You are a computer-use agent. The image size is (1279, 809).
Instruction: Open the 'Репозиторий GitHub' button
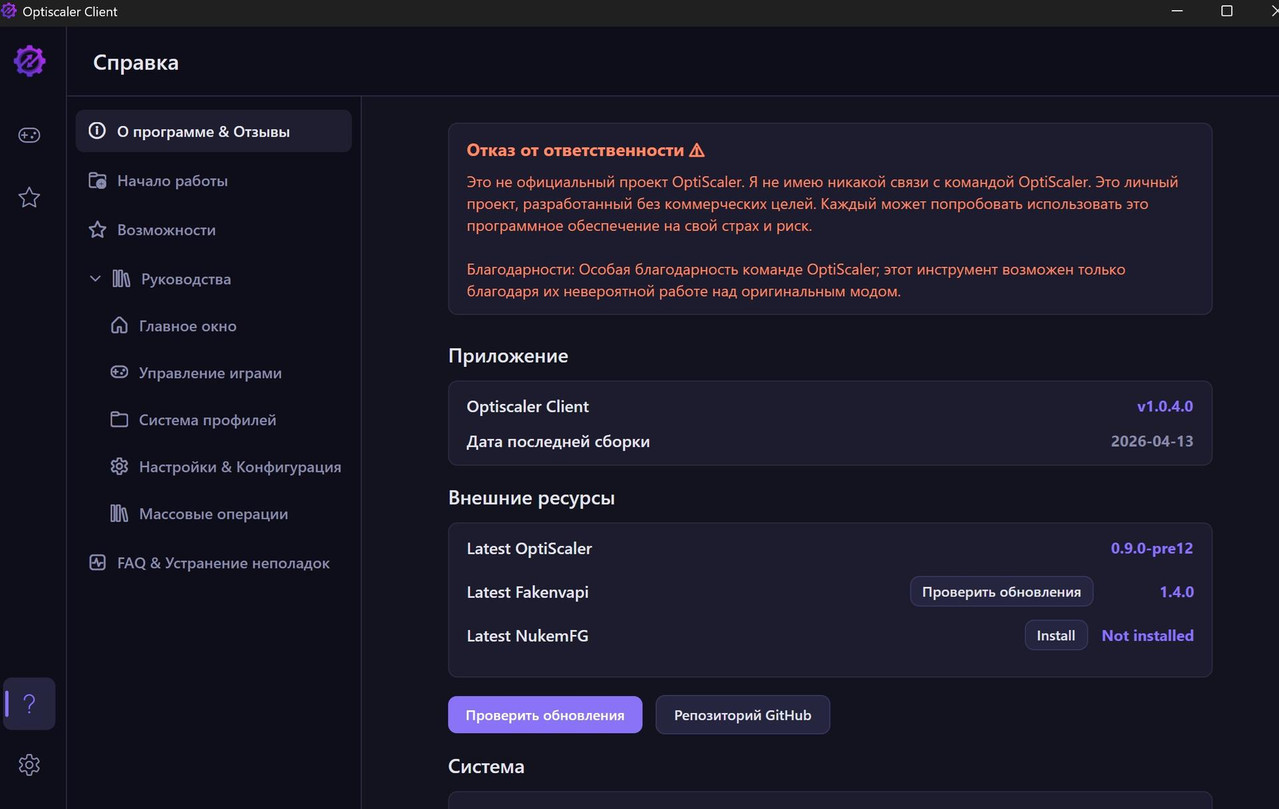coord(742,715)
